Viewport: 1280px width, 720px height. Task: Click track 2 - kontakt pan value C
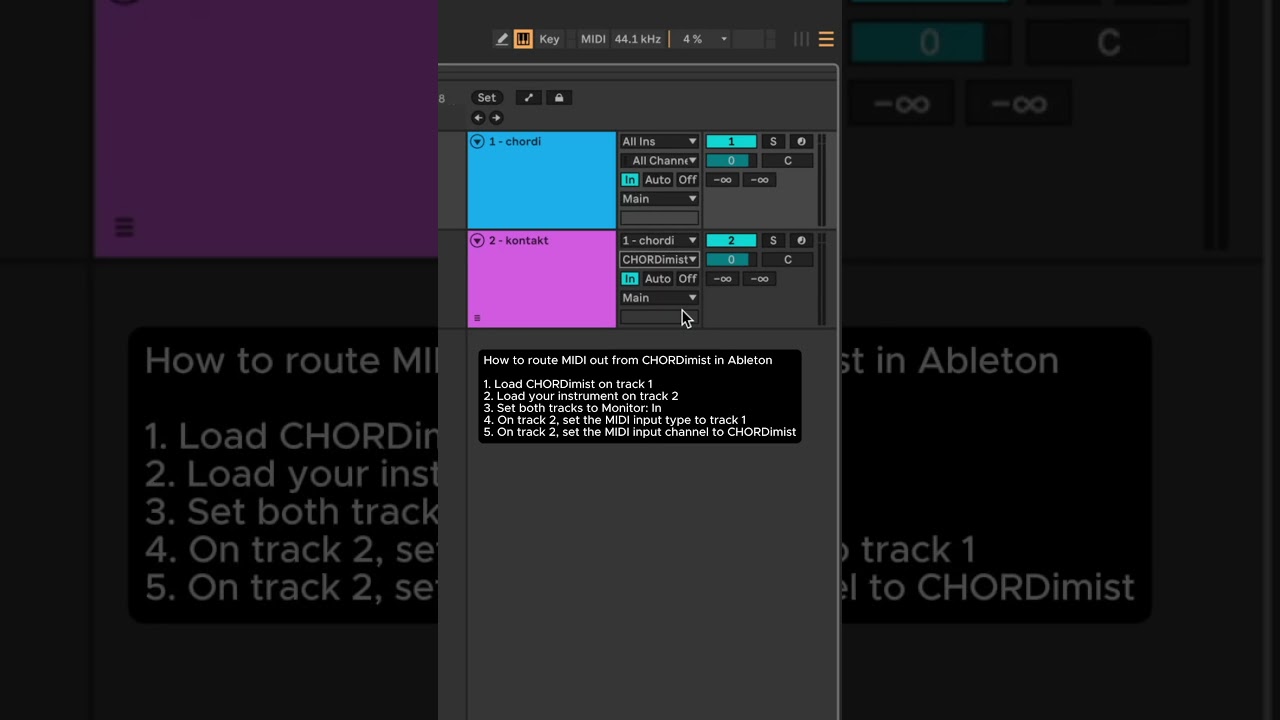[788, 260]
